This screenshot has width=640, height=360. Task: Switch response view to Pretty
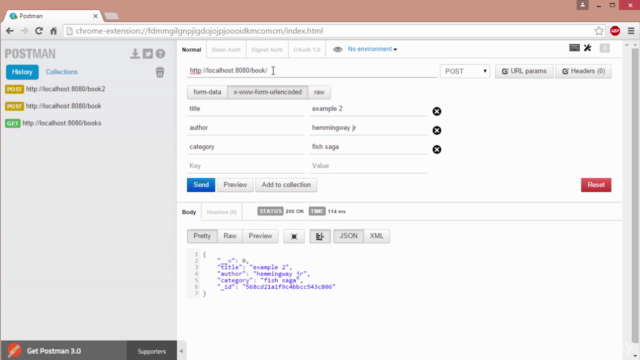[x=202, y=236]
